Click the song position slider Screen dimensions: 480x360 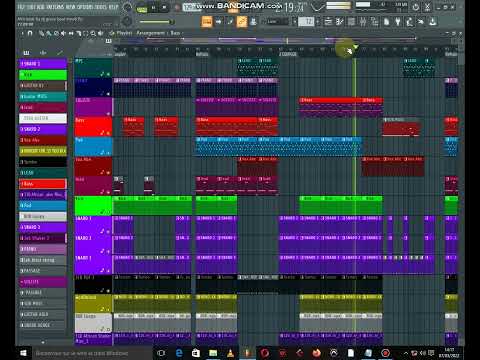[157, 22]
